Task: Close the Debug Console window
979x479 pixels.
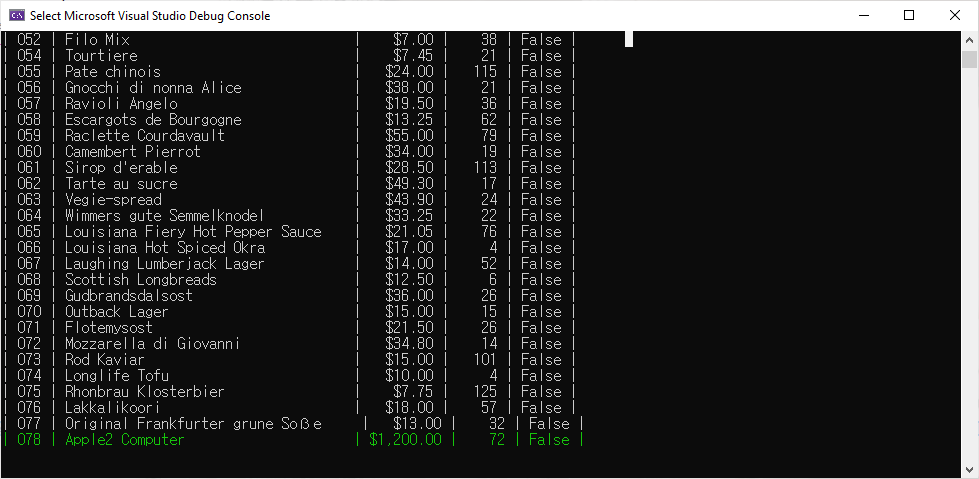Action: [955, 16]
